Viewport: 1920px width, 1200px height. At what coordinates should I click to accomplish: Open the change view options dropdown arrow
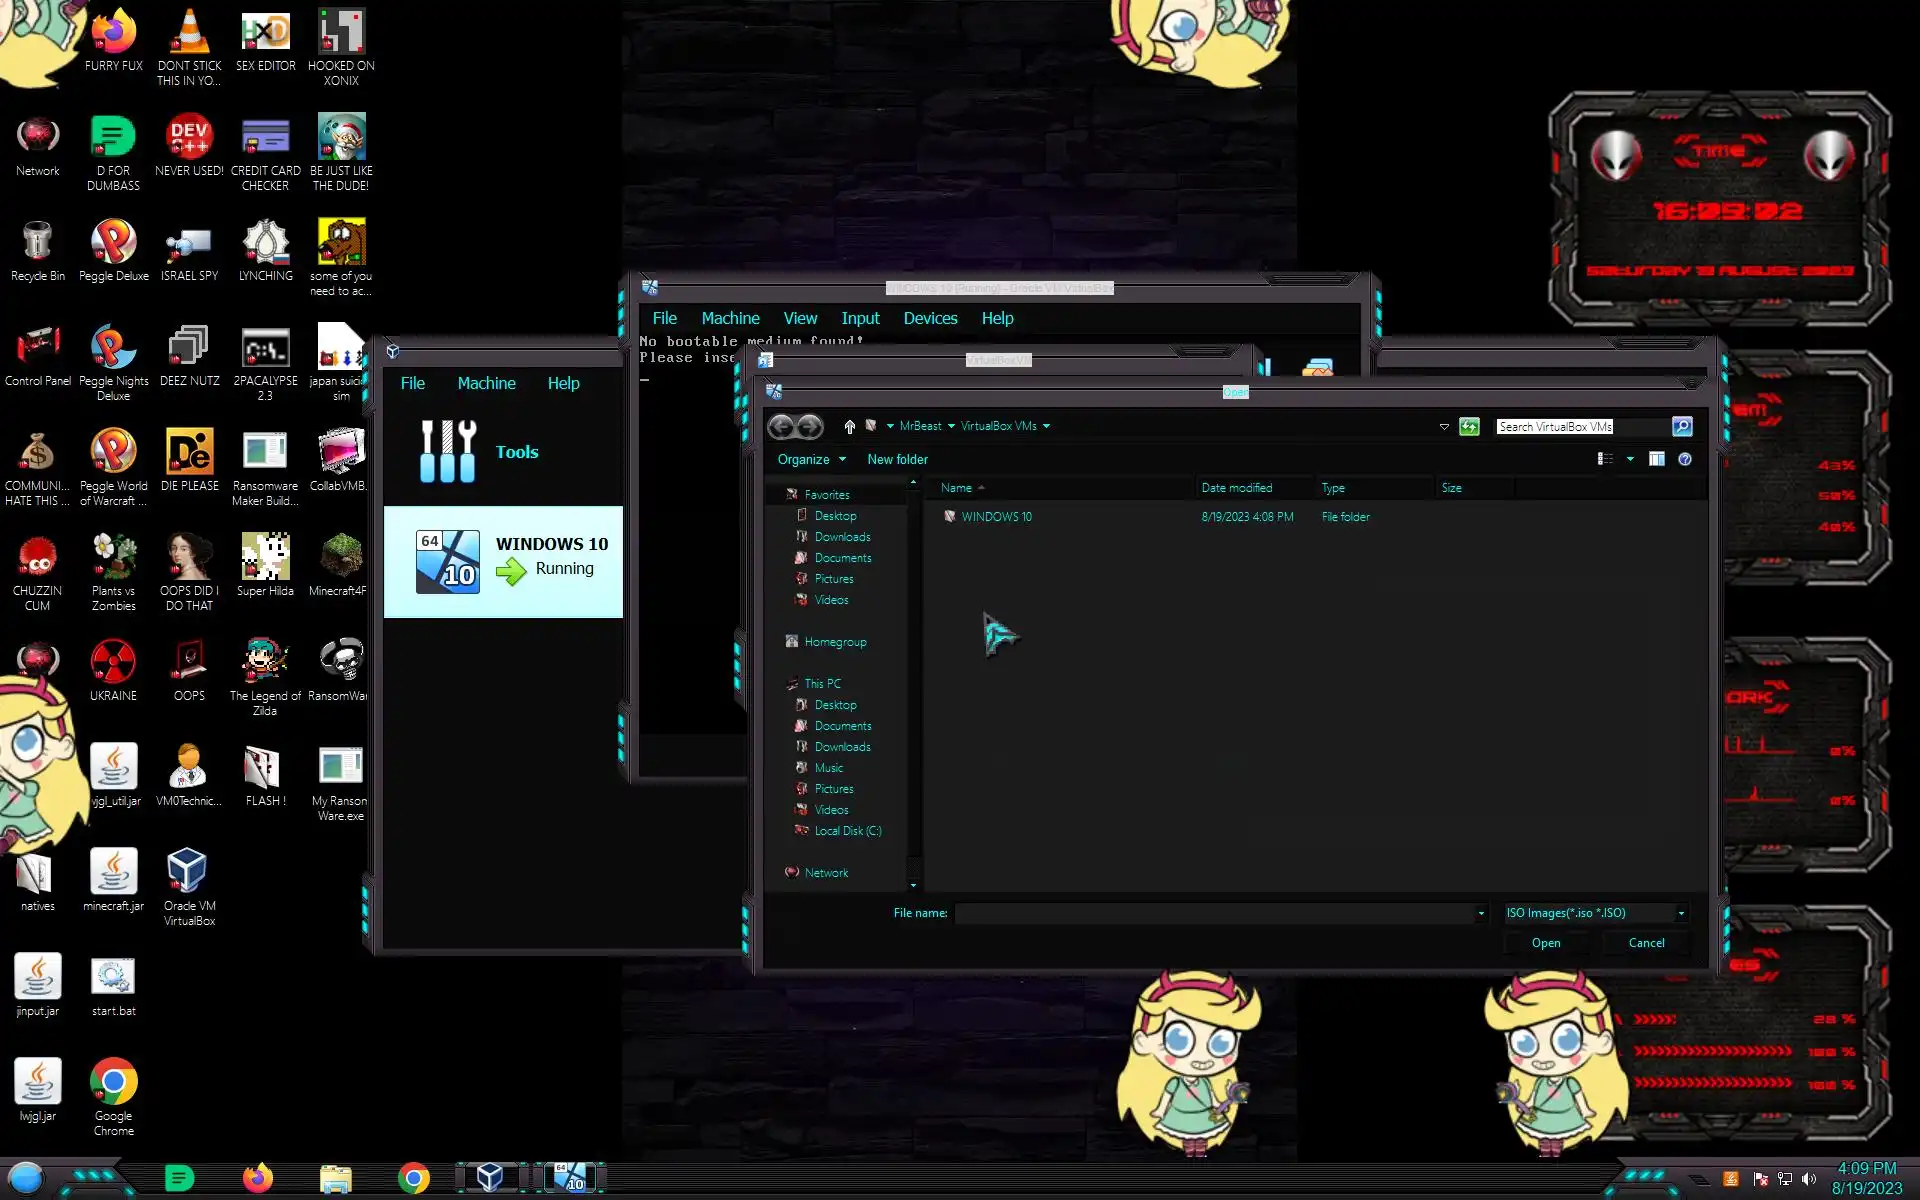click(x=1630, y=459)
